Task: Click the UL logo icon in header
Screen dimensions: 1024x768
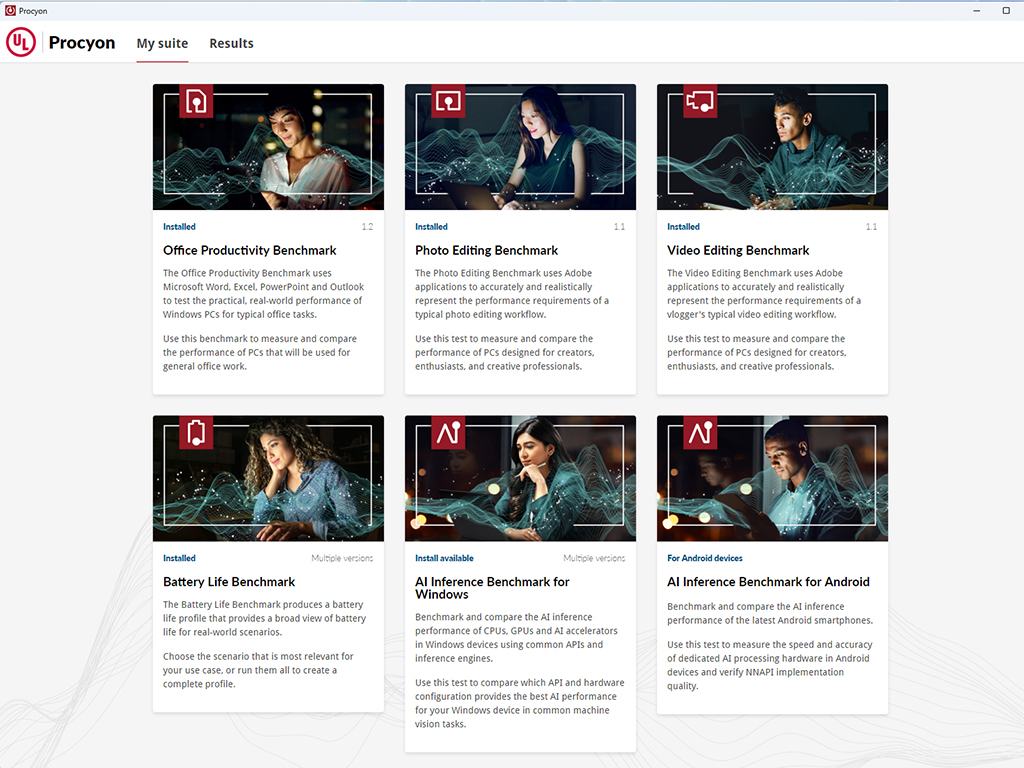Action: tap(20, 42)
